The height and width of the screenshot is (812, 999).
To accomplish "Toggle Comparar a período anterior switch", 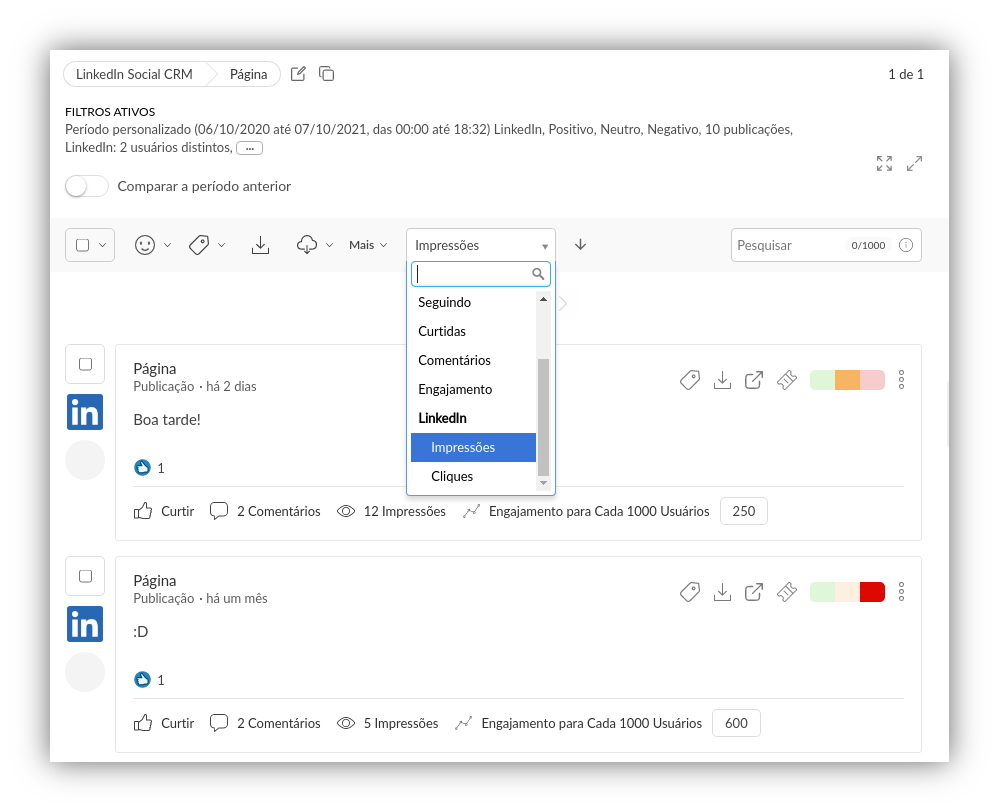I will (87, 186).
